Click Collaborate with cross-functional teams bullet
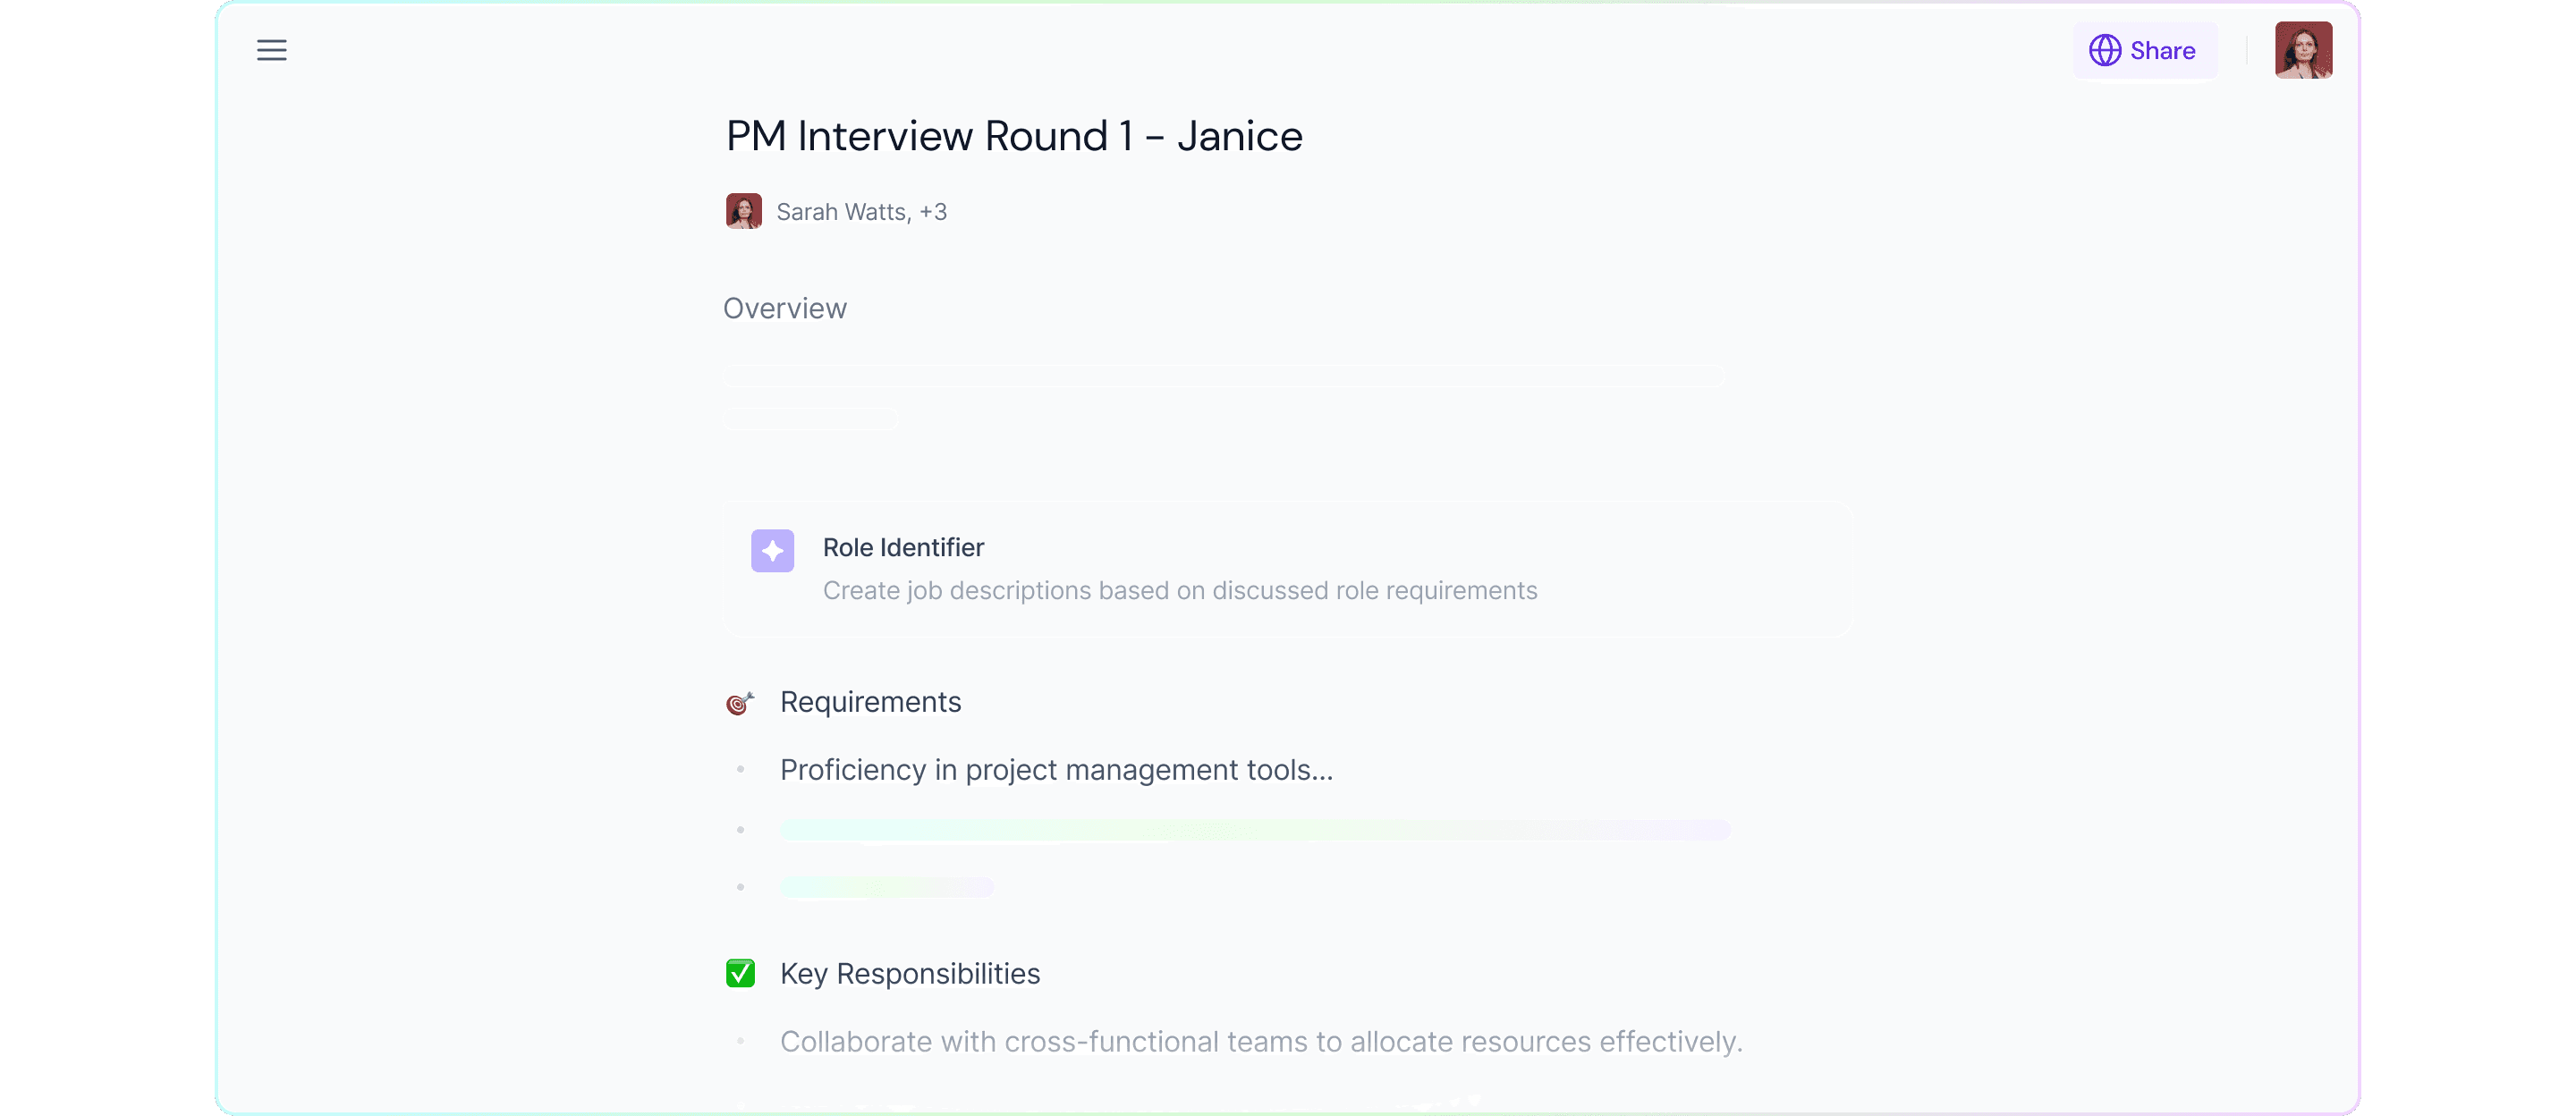The width and height of the screenshot is (2576, 1116). pos(1261,1042)
